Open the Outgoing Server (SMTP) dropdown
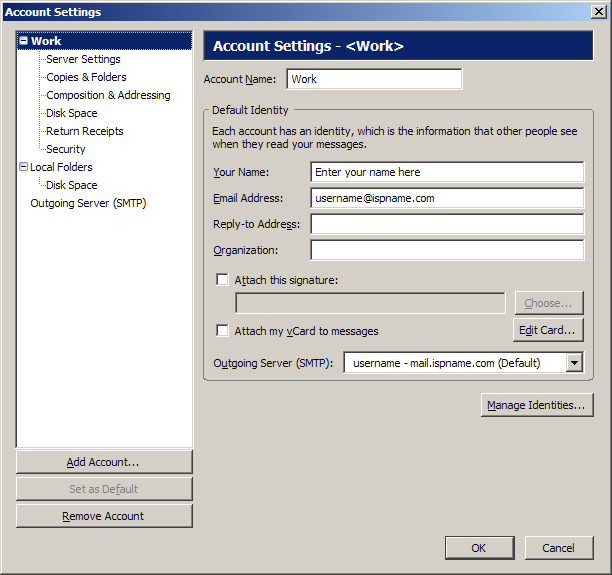 [574, 363]
